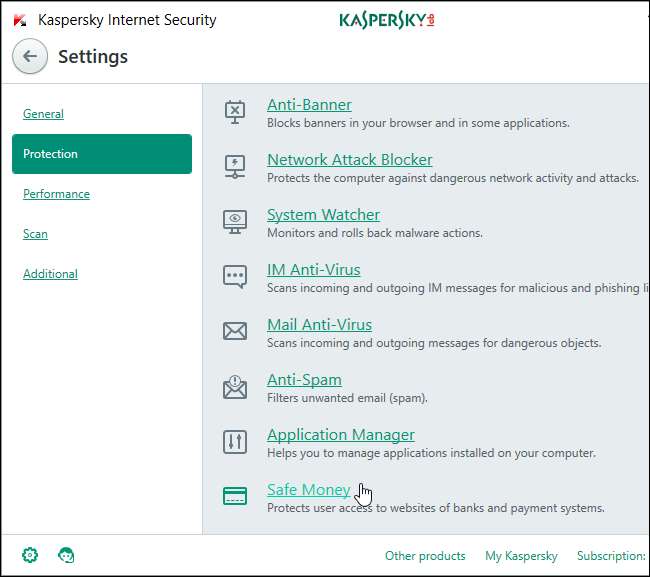Viewport: 650px width, 577px height.
Task: Click 'Scans incoming and outgoing IM messages' text
Action: [x=457, y=288]
